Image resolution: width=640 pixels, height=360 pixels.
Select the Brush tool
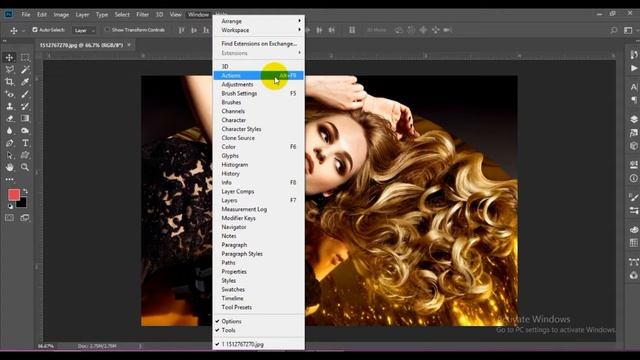(x=25, y=94)
